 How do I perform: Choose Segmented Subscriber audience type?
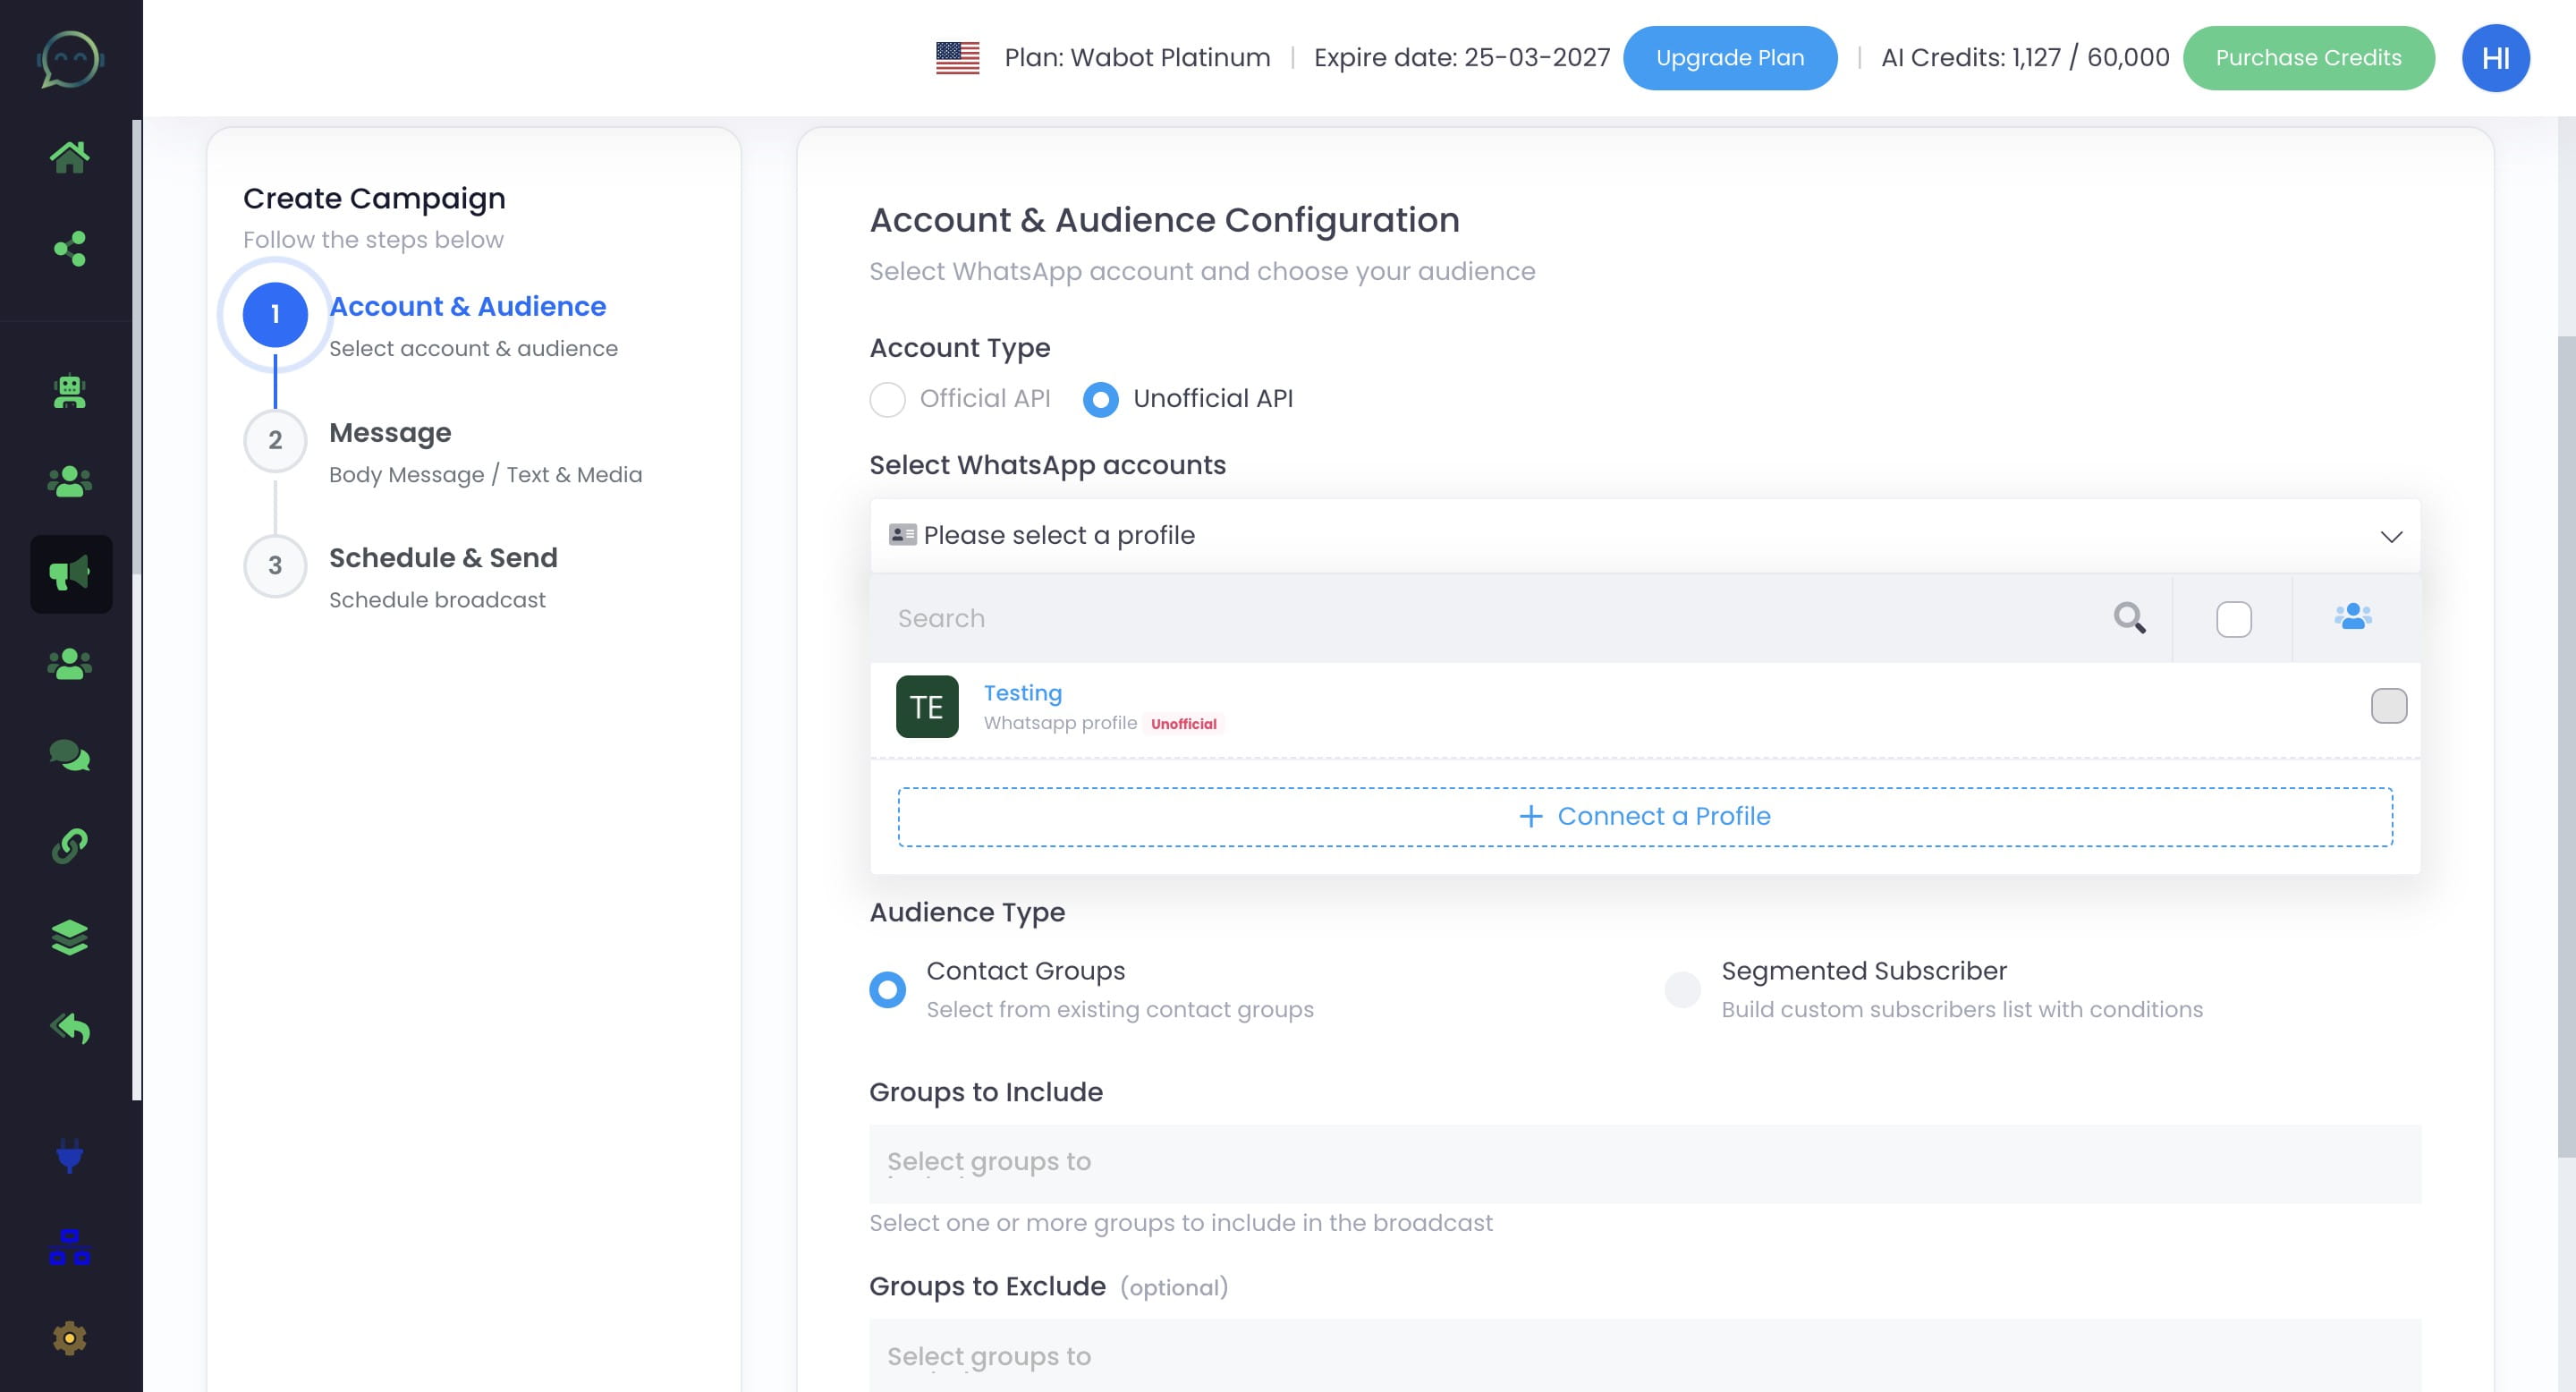(1682, 989)
